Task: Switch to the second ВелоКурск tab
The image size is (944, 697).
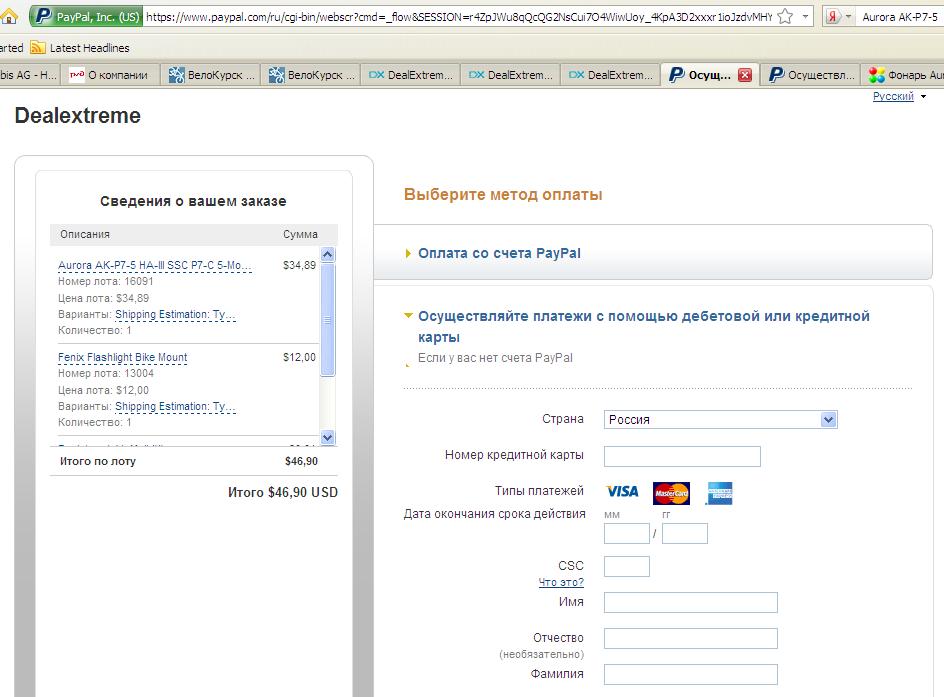Action: tap(311, 75)
